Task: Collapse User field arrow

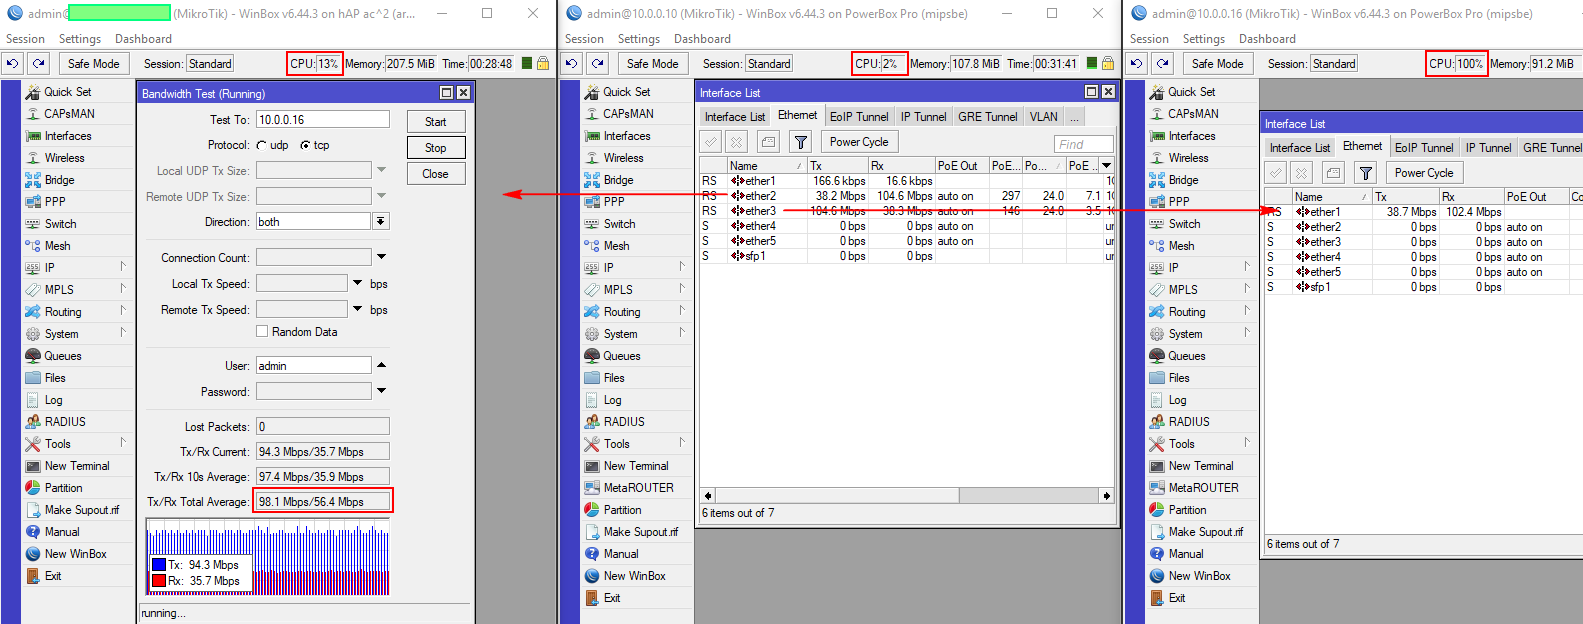Action: pos(381,365)
